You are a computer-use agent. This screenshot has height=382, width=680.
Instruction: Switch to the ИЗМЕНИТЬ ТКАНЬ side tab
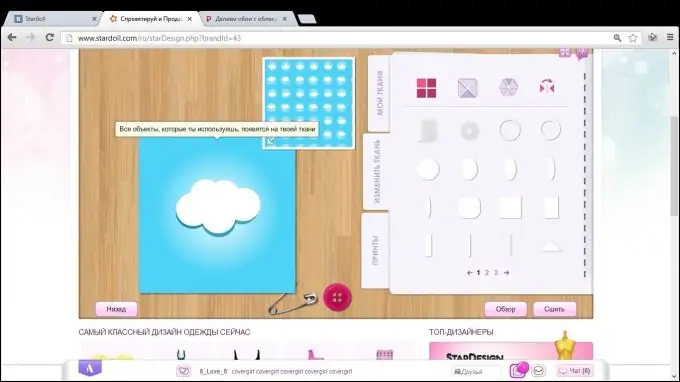tap(376, 171)
